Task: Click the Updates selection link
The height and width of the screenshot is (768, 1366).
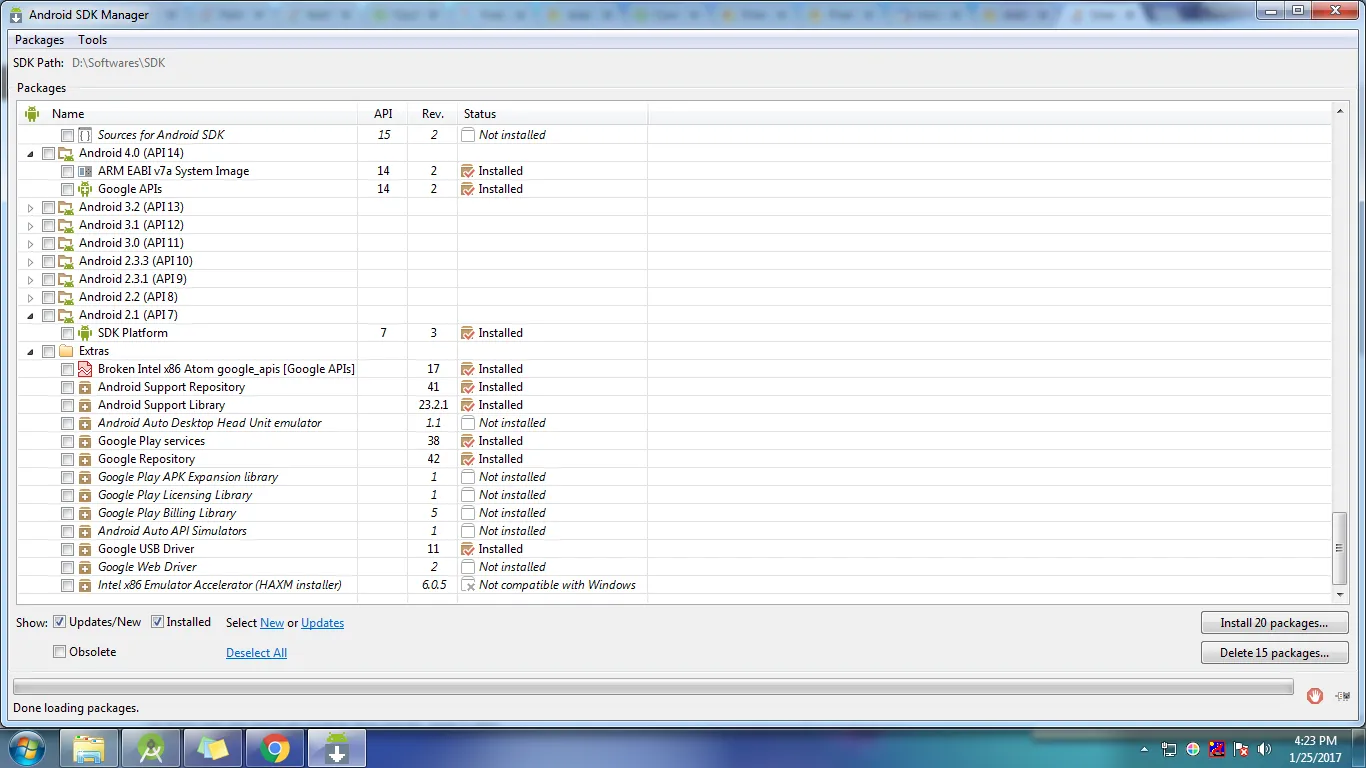Action: 322,623
